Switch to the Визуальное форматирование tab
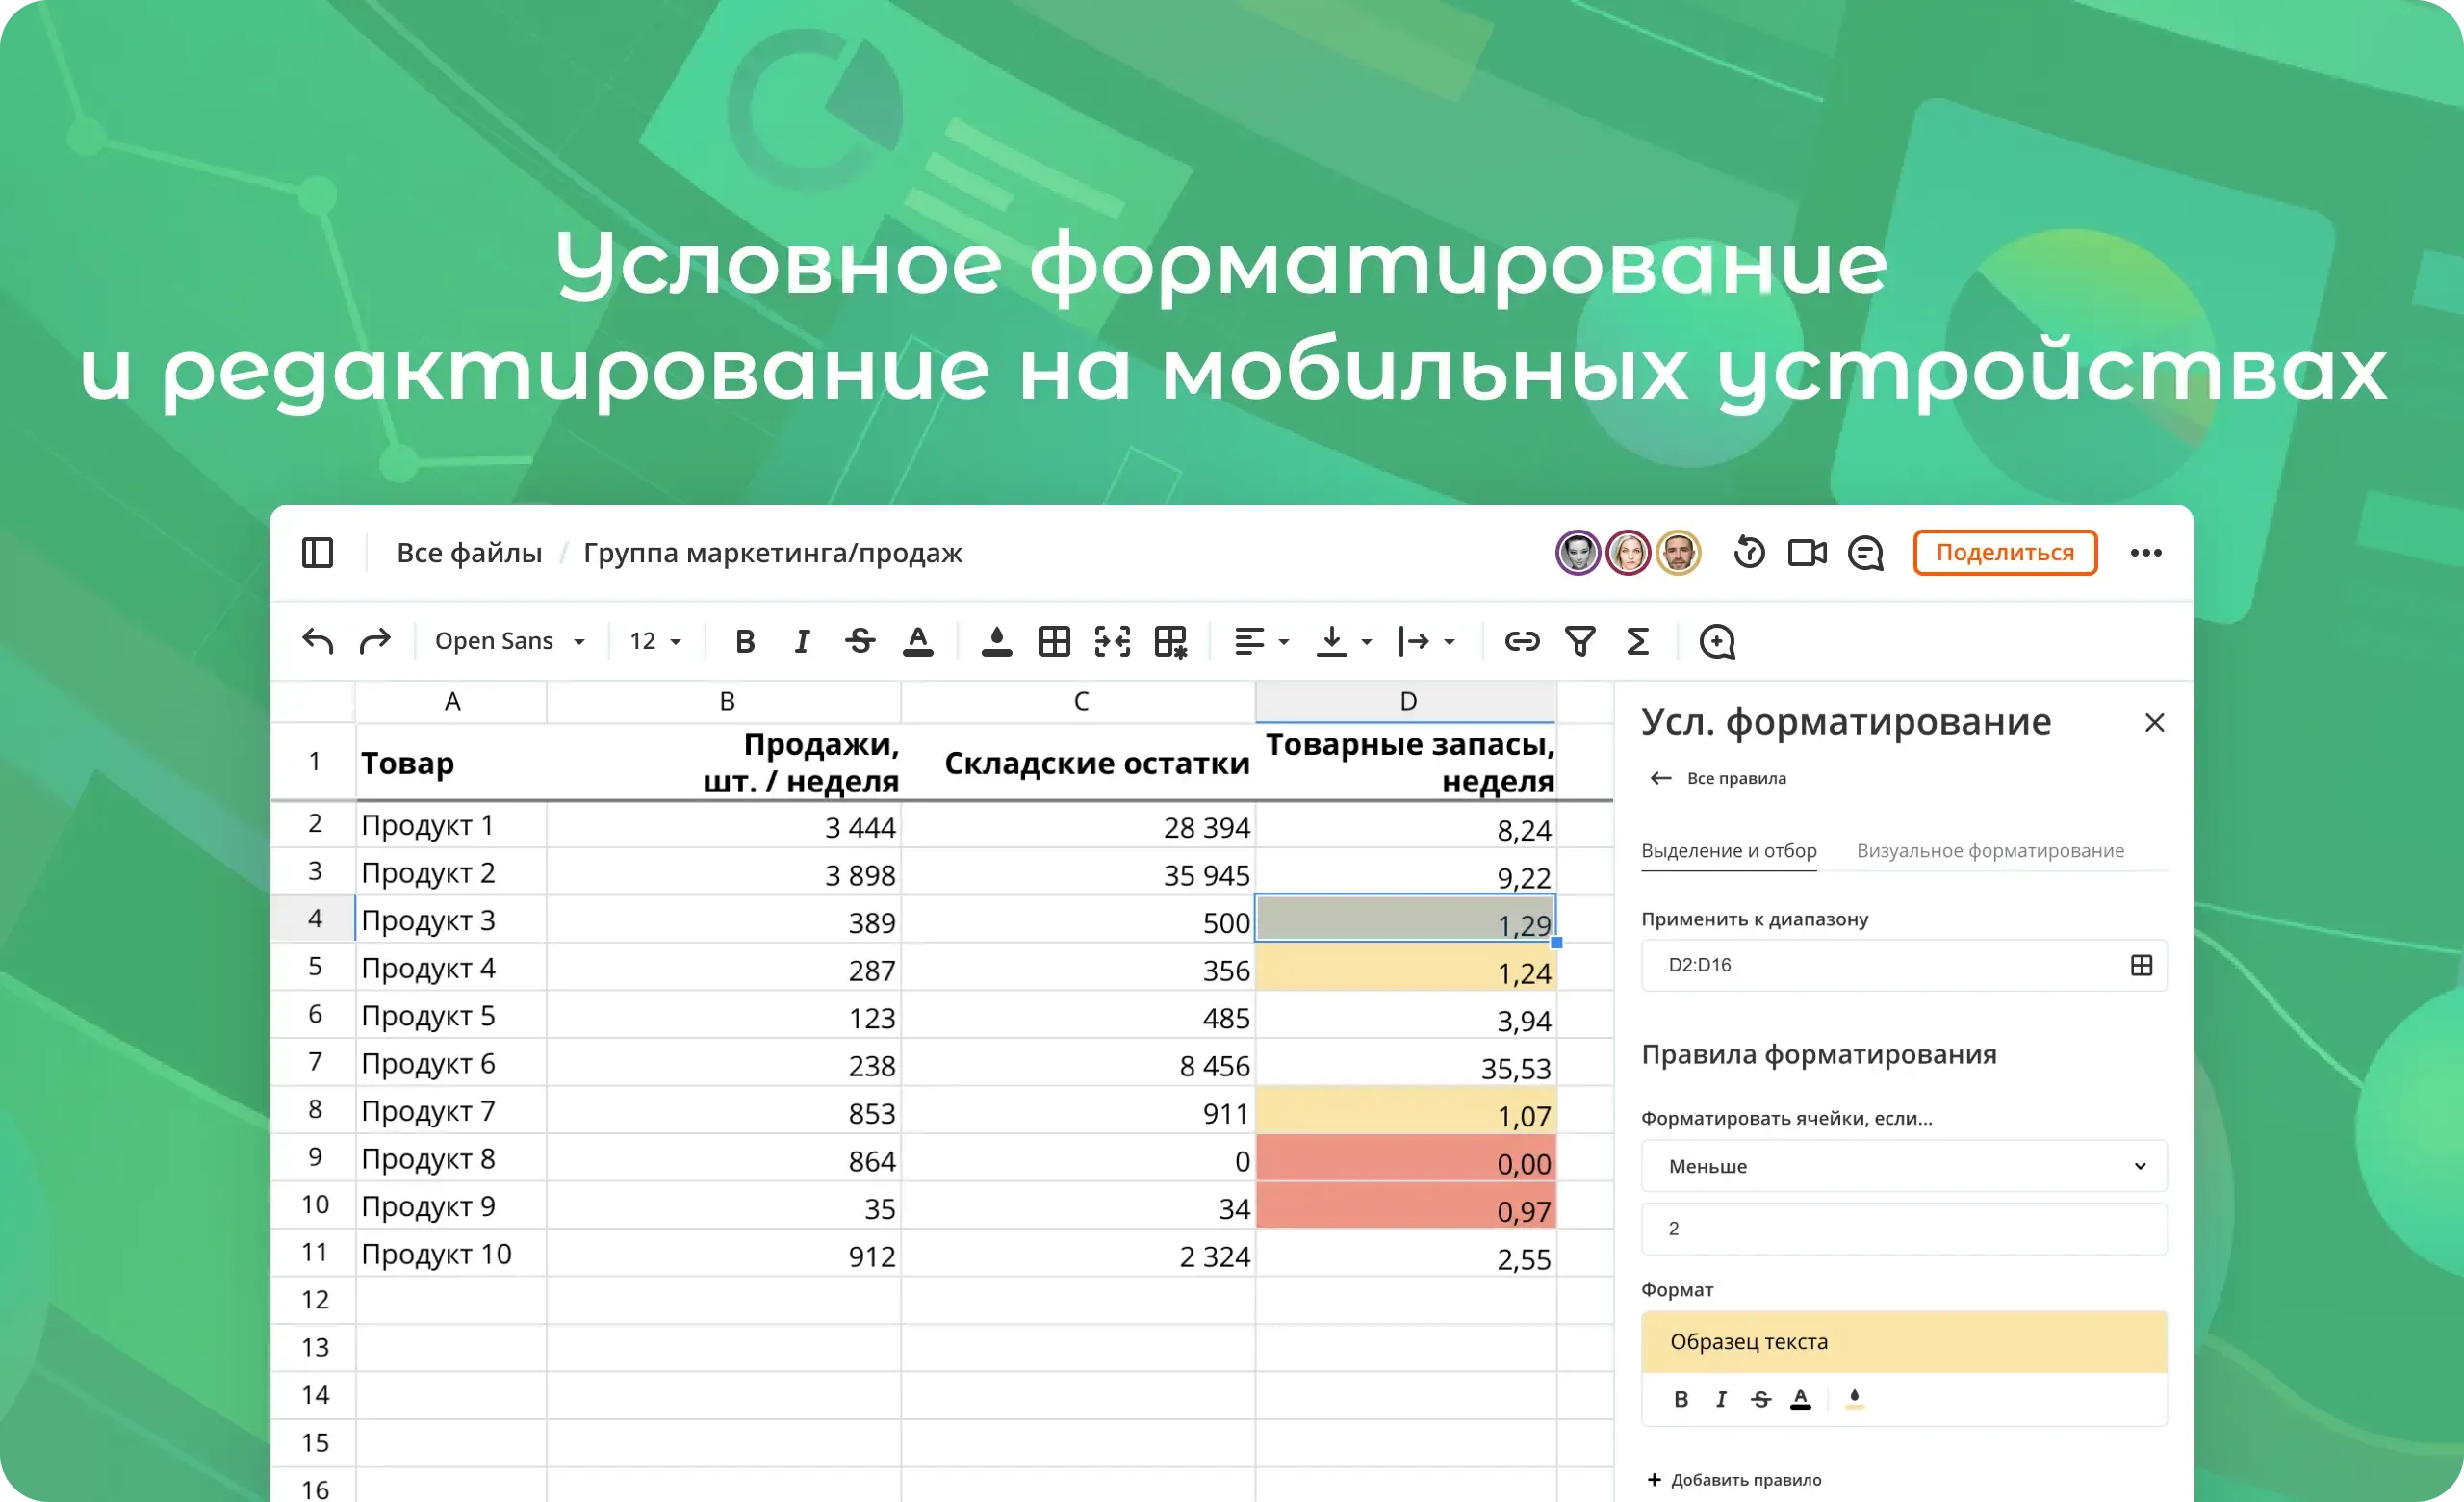 [1990, 850]
